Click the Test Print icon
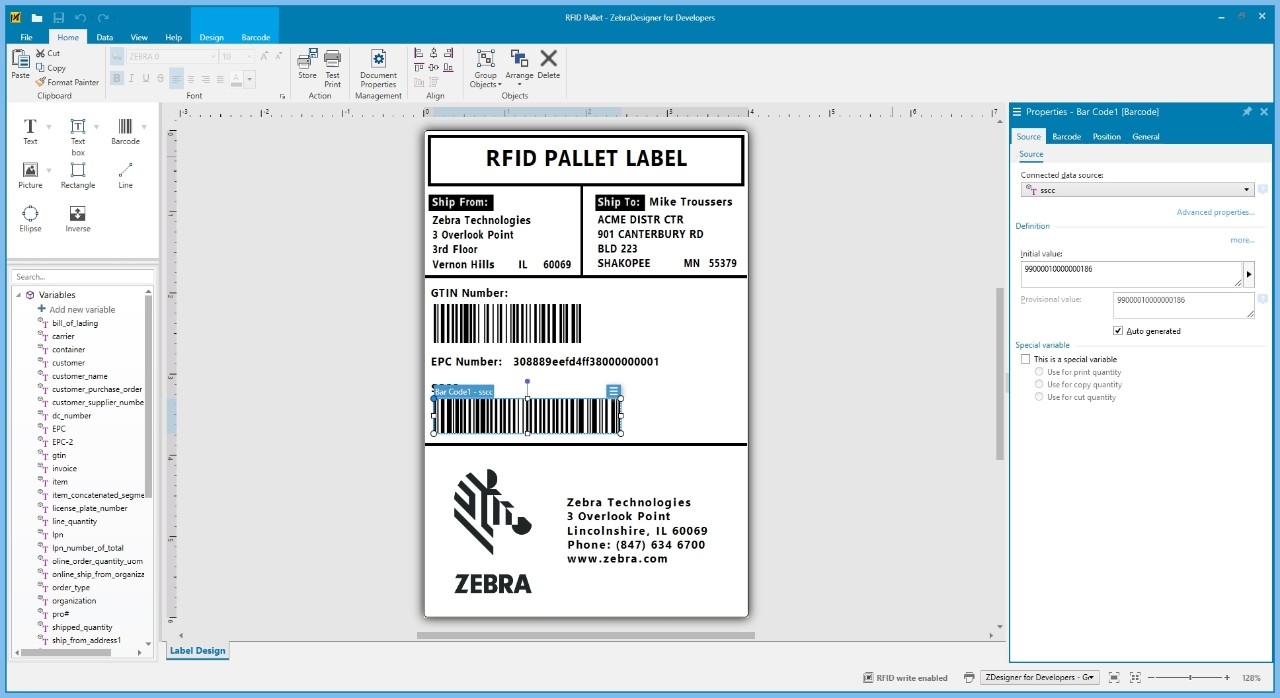 (x=331, y=62)
